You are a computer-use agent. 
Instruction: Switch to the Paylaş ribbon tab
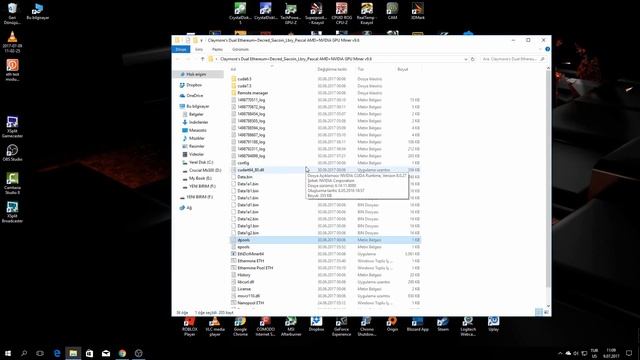click(x=217, y=49)
